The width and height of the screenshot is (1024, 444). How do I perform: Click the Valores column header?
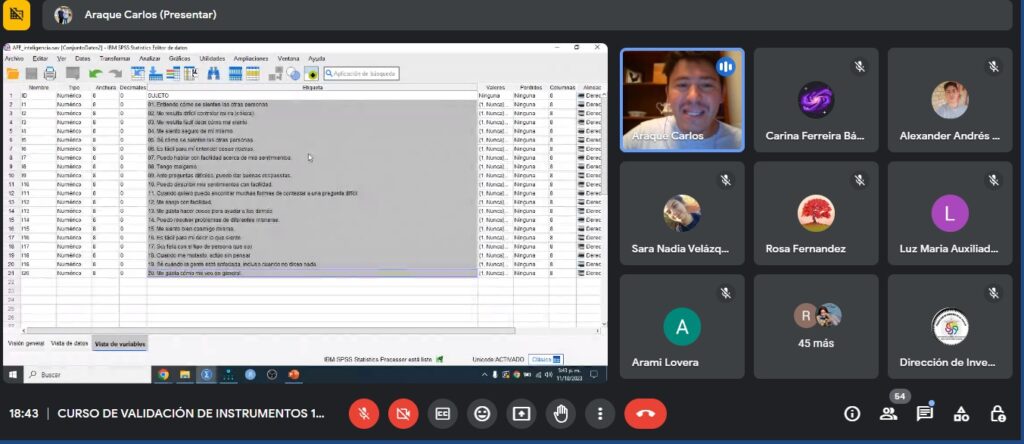[495, 87]
